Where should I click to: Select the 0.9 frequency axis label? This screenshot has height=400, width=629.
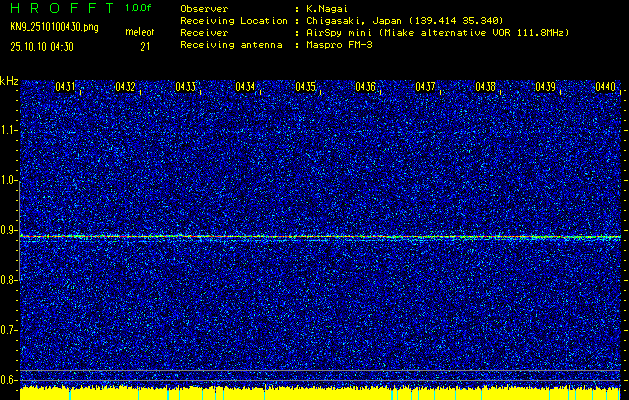pyautogui.click(x=9, y=230)
